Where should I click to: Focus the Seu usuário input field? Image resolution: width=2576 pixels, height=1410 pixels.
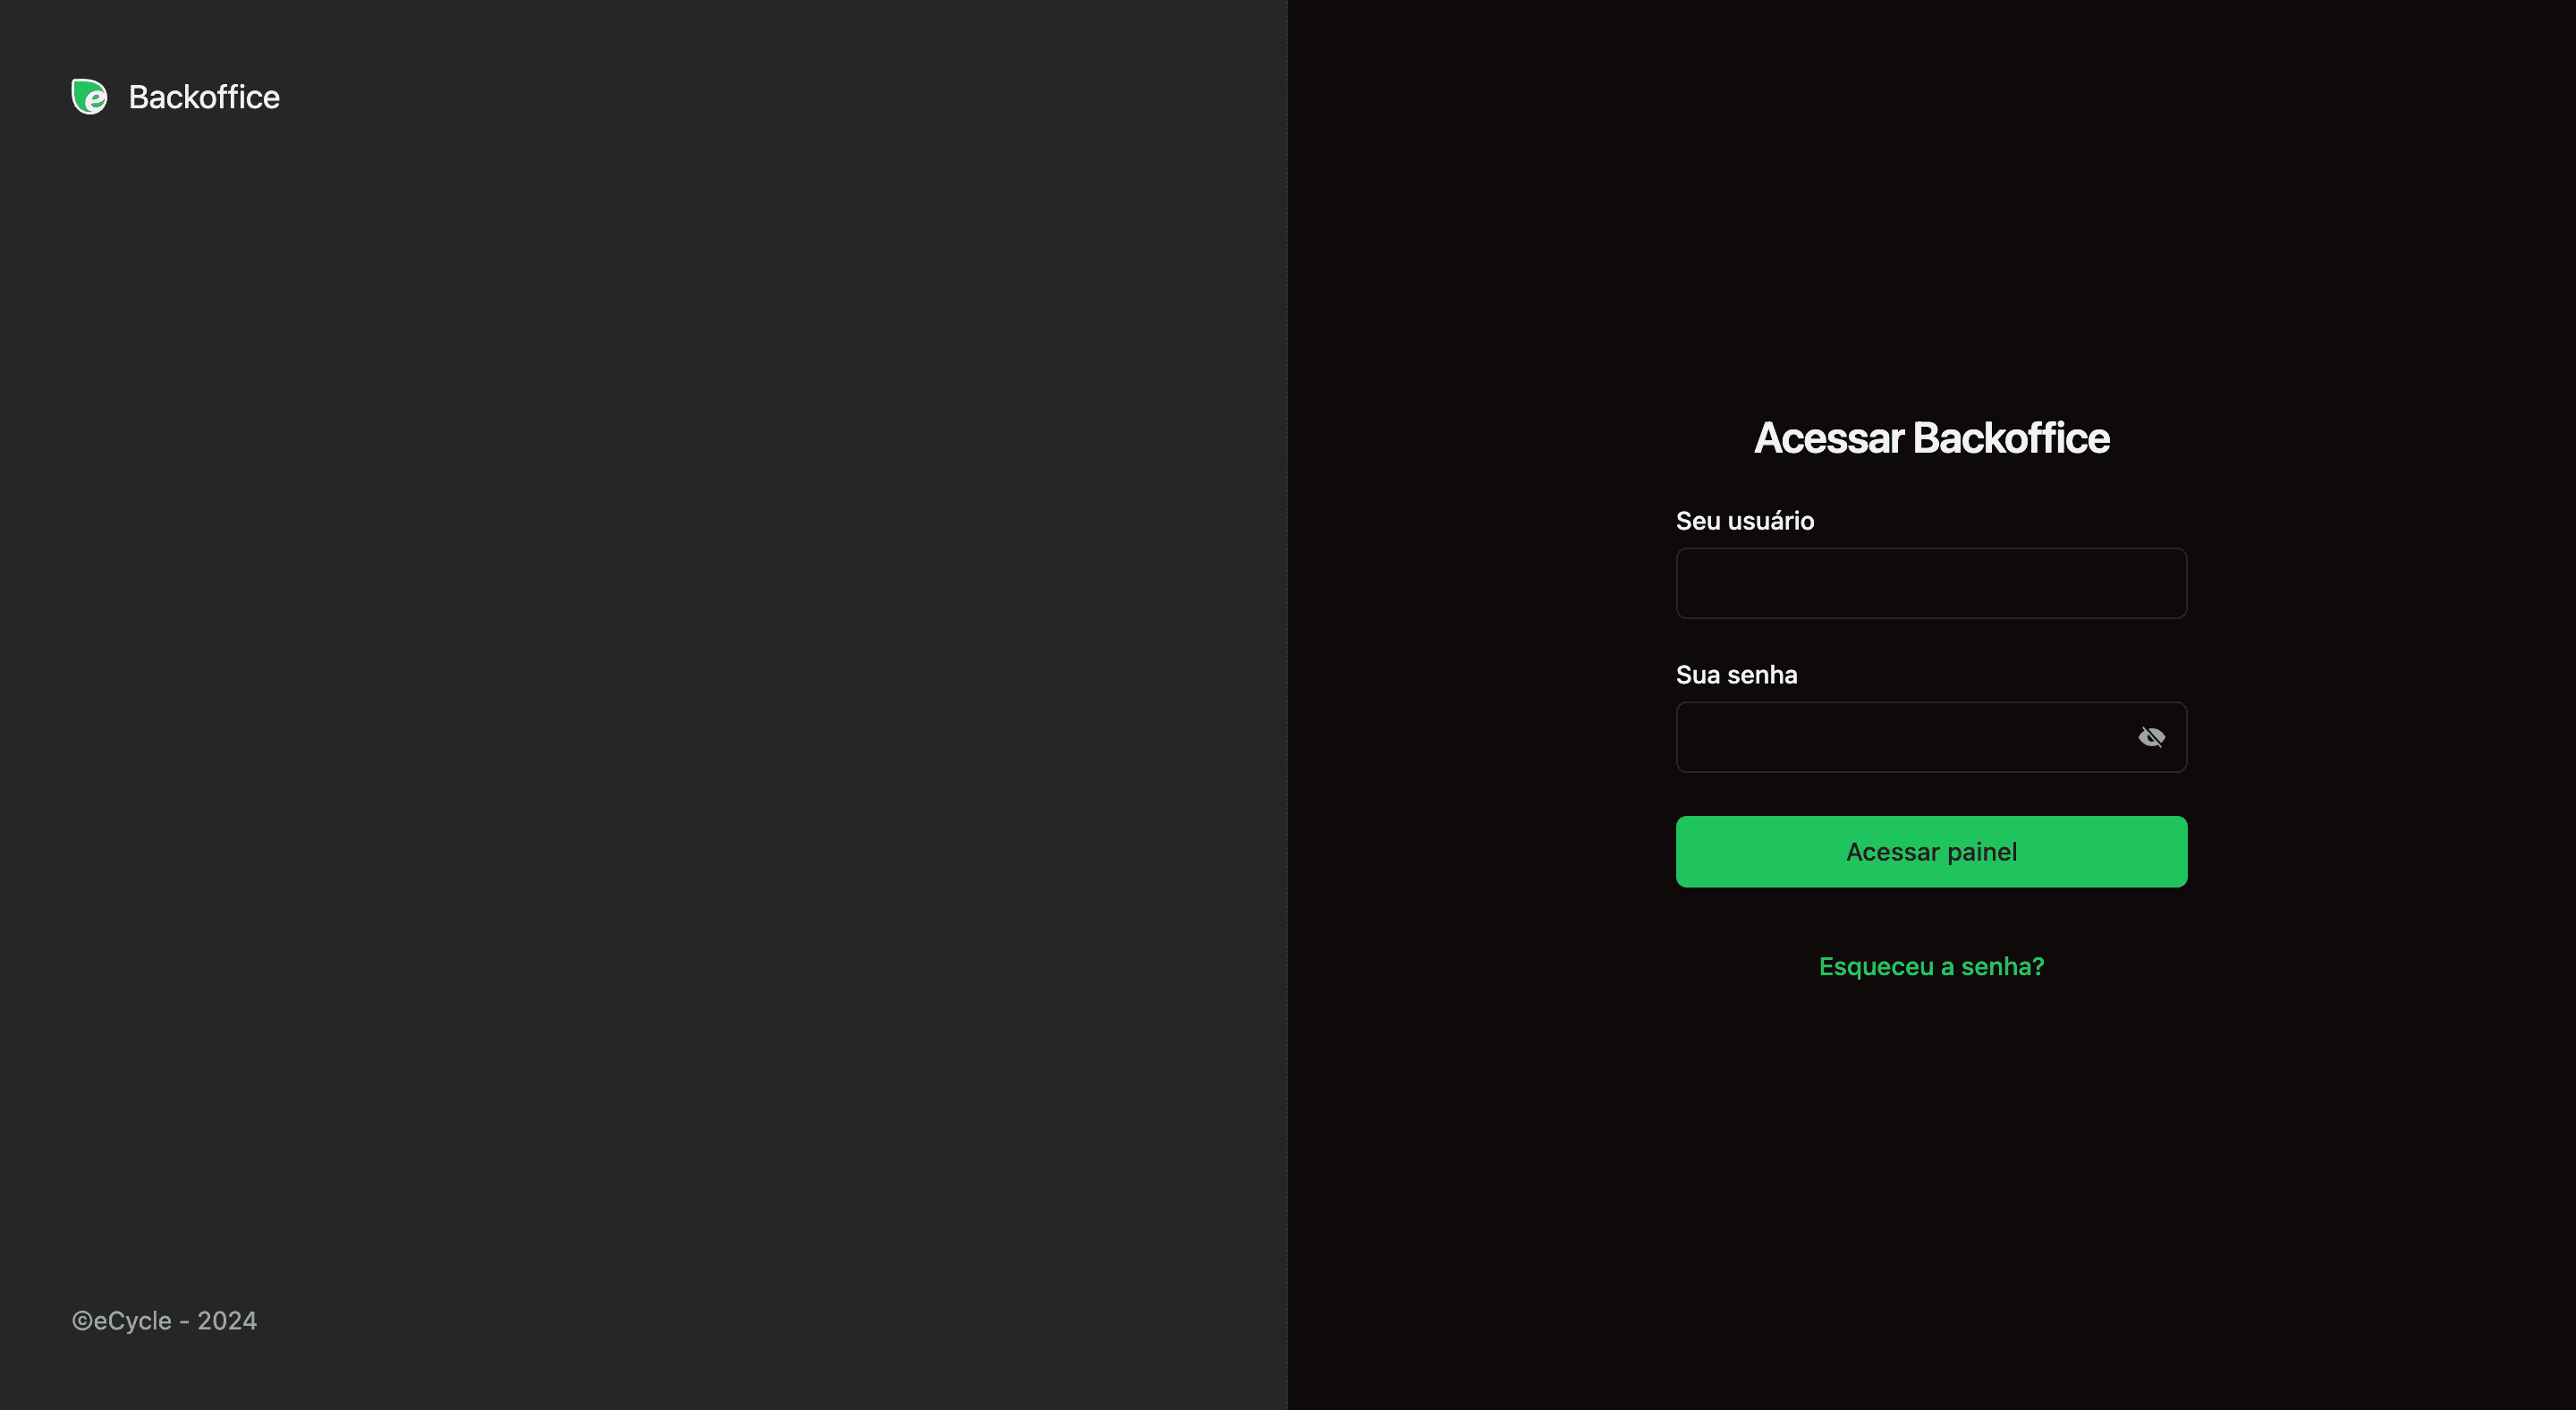[x=1931, y=583]
